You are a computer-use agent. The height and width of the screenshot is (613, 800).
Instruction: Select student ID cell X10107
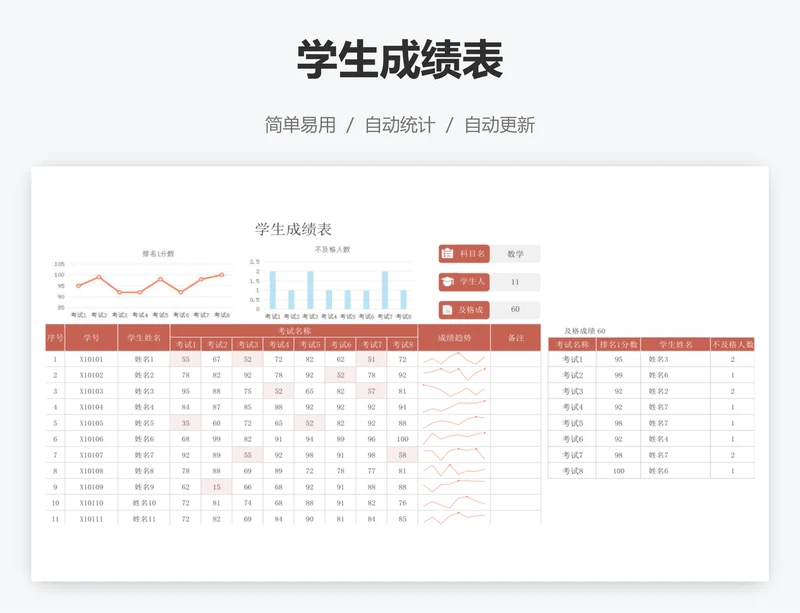(91, 455)
